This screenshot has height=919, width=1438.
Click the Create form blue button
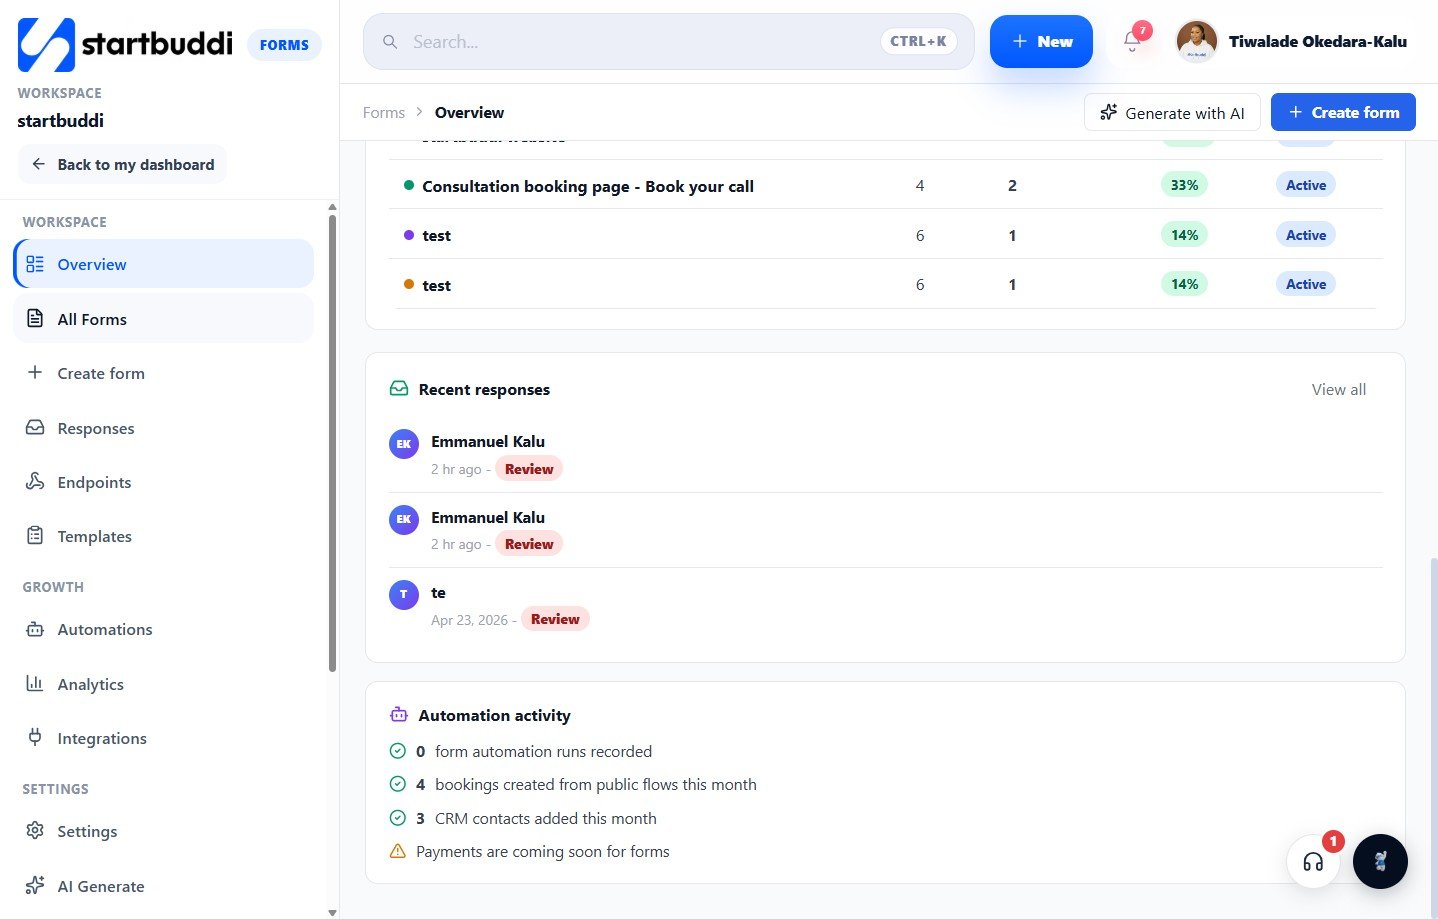[x=1343, y=112]
